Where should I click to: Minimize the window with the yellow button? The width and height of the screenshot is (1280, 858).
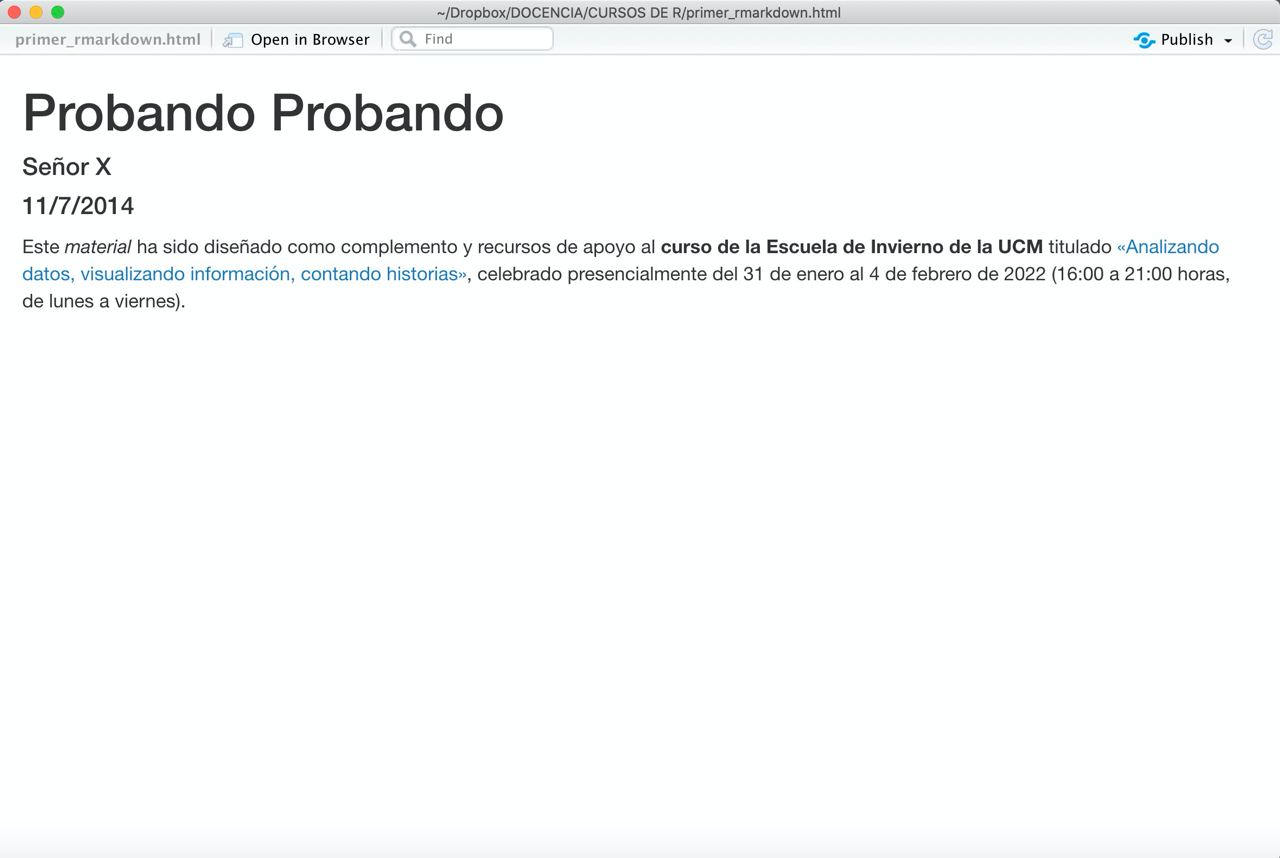click(36, 12)
